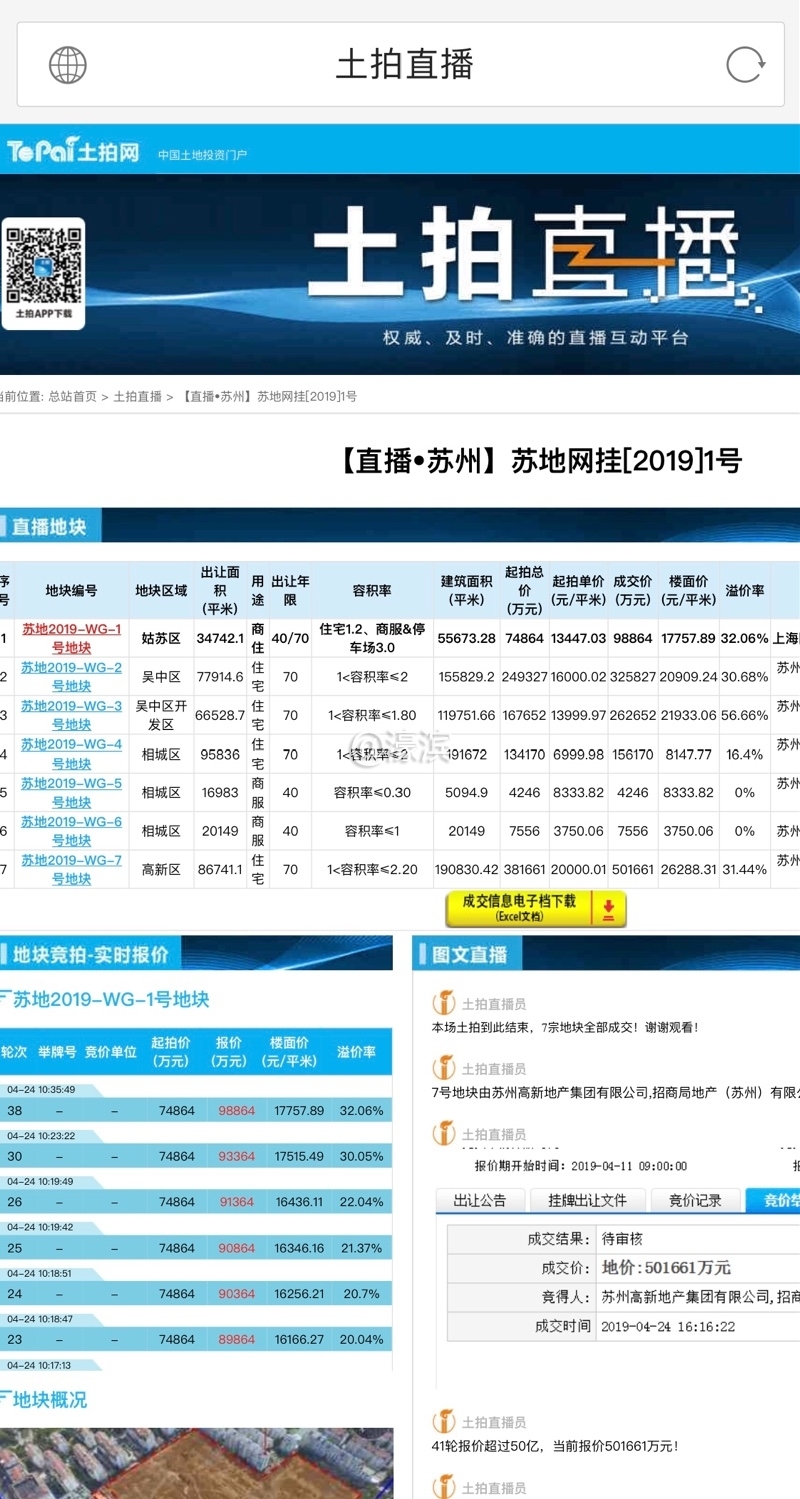
Task: Click the red download arrow icon
Action: [608, 909]
